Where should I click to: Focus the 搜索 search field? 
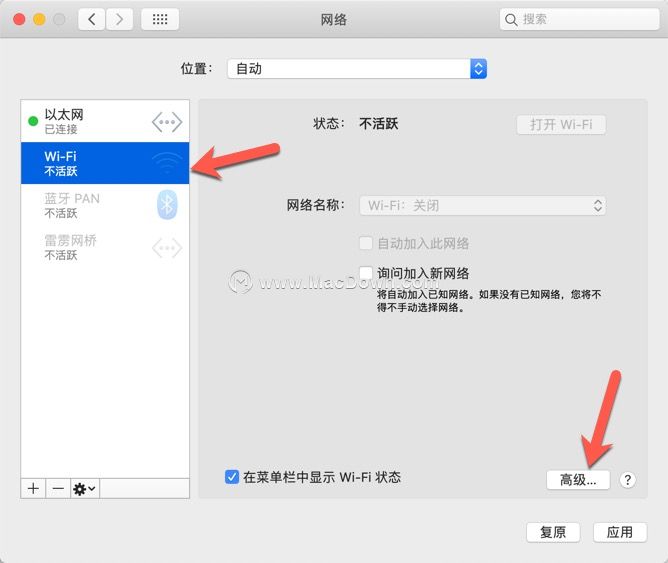[579, 20]
